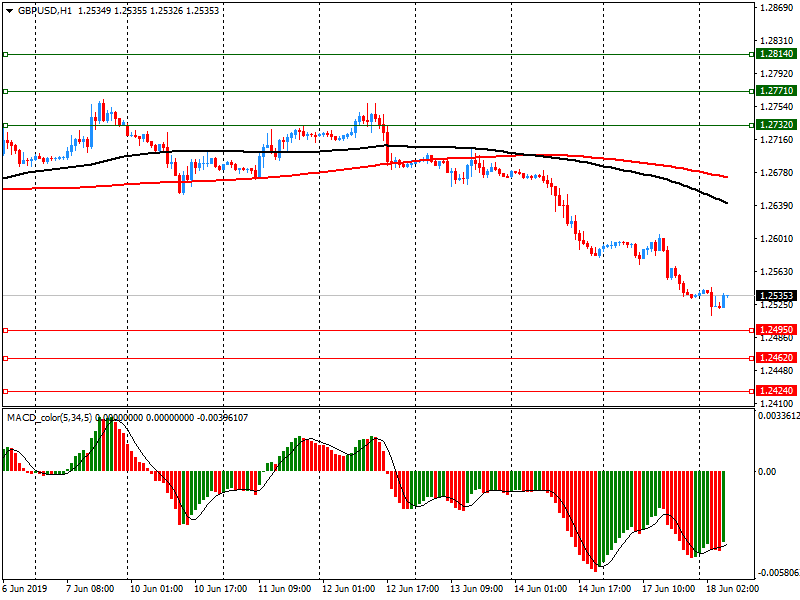Select the 1.24240 red support level label
The width and height of the screenshot is (800, 600).
pos(776,391)
